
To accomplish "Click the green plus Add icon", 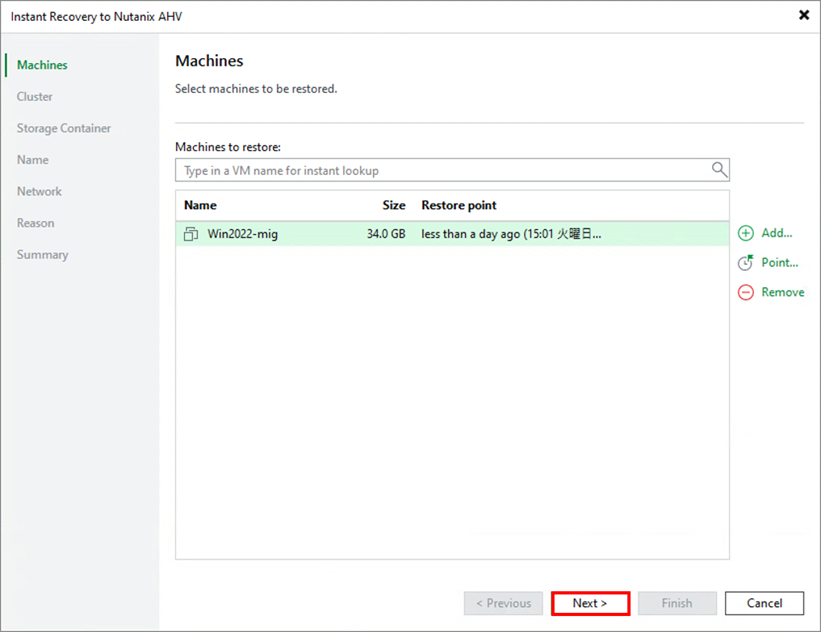I will click(746, 233).
